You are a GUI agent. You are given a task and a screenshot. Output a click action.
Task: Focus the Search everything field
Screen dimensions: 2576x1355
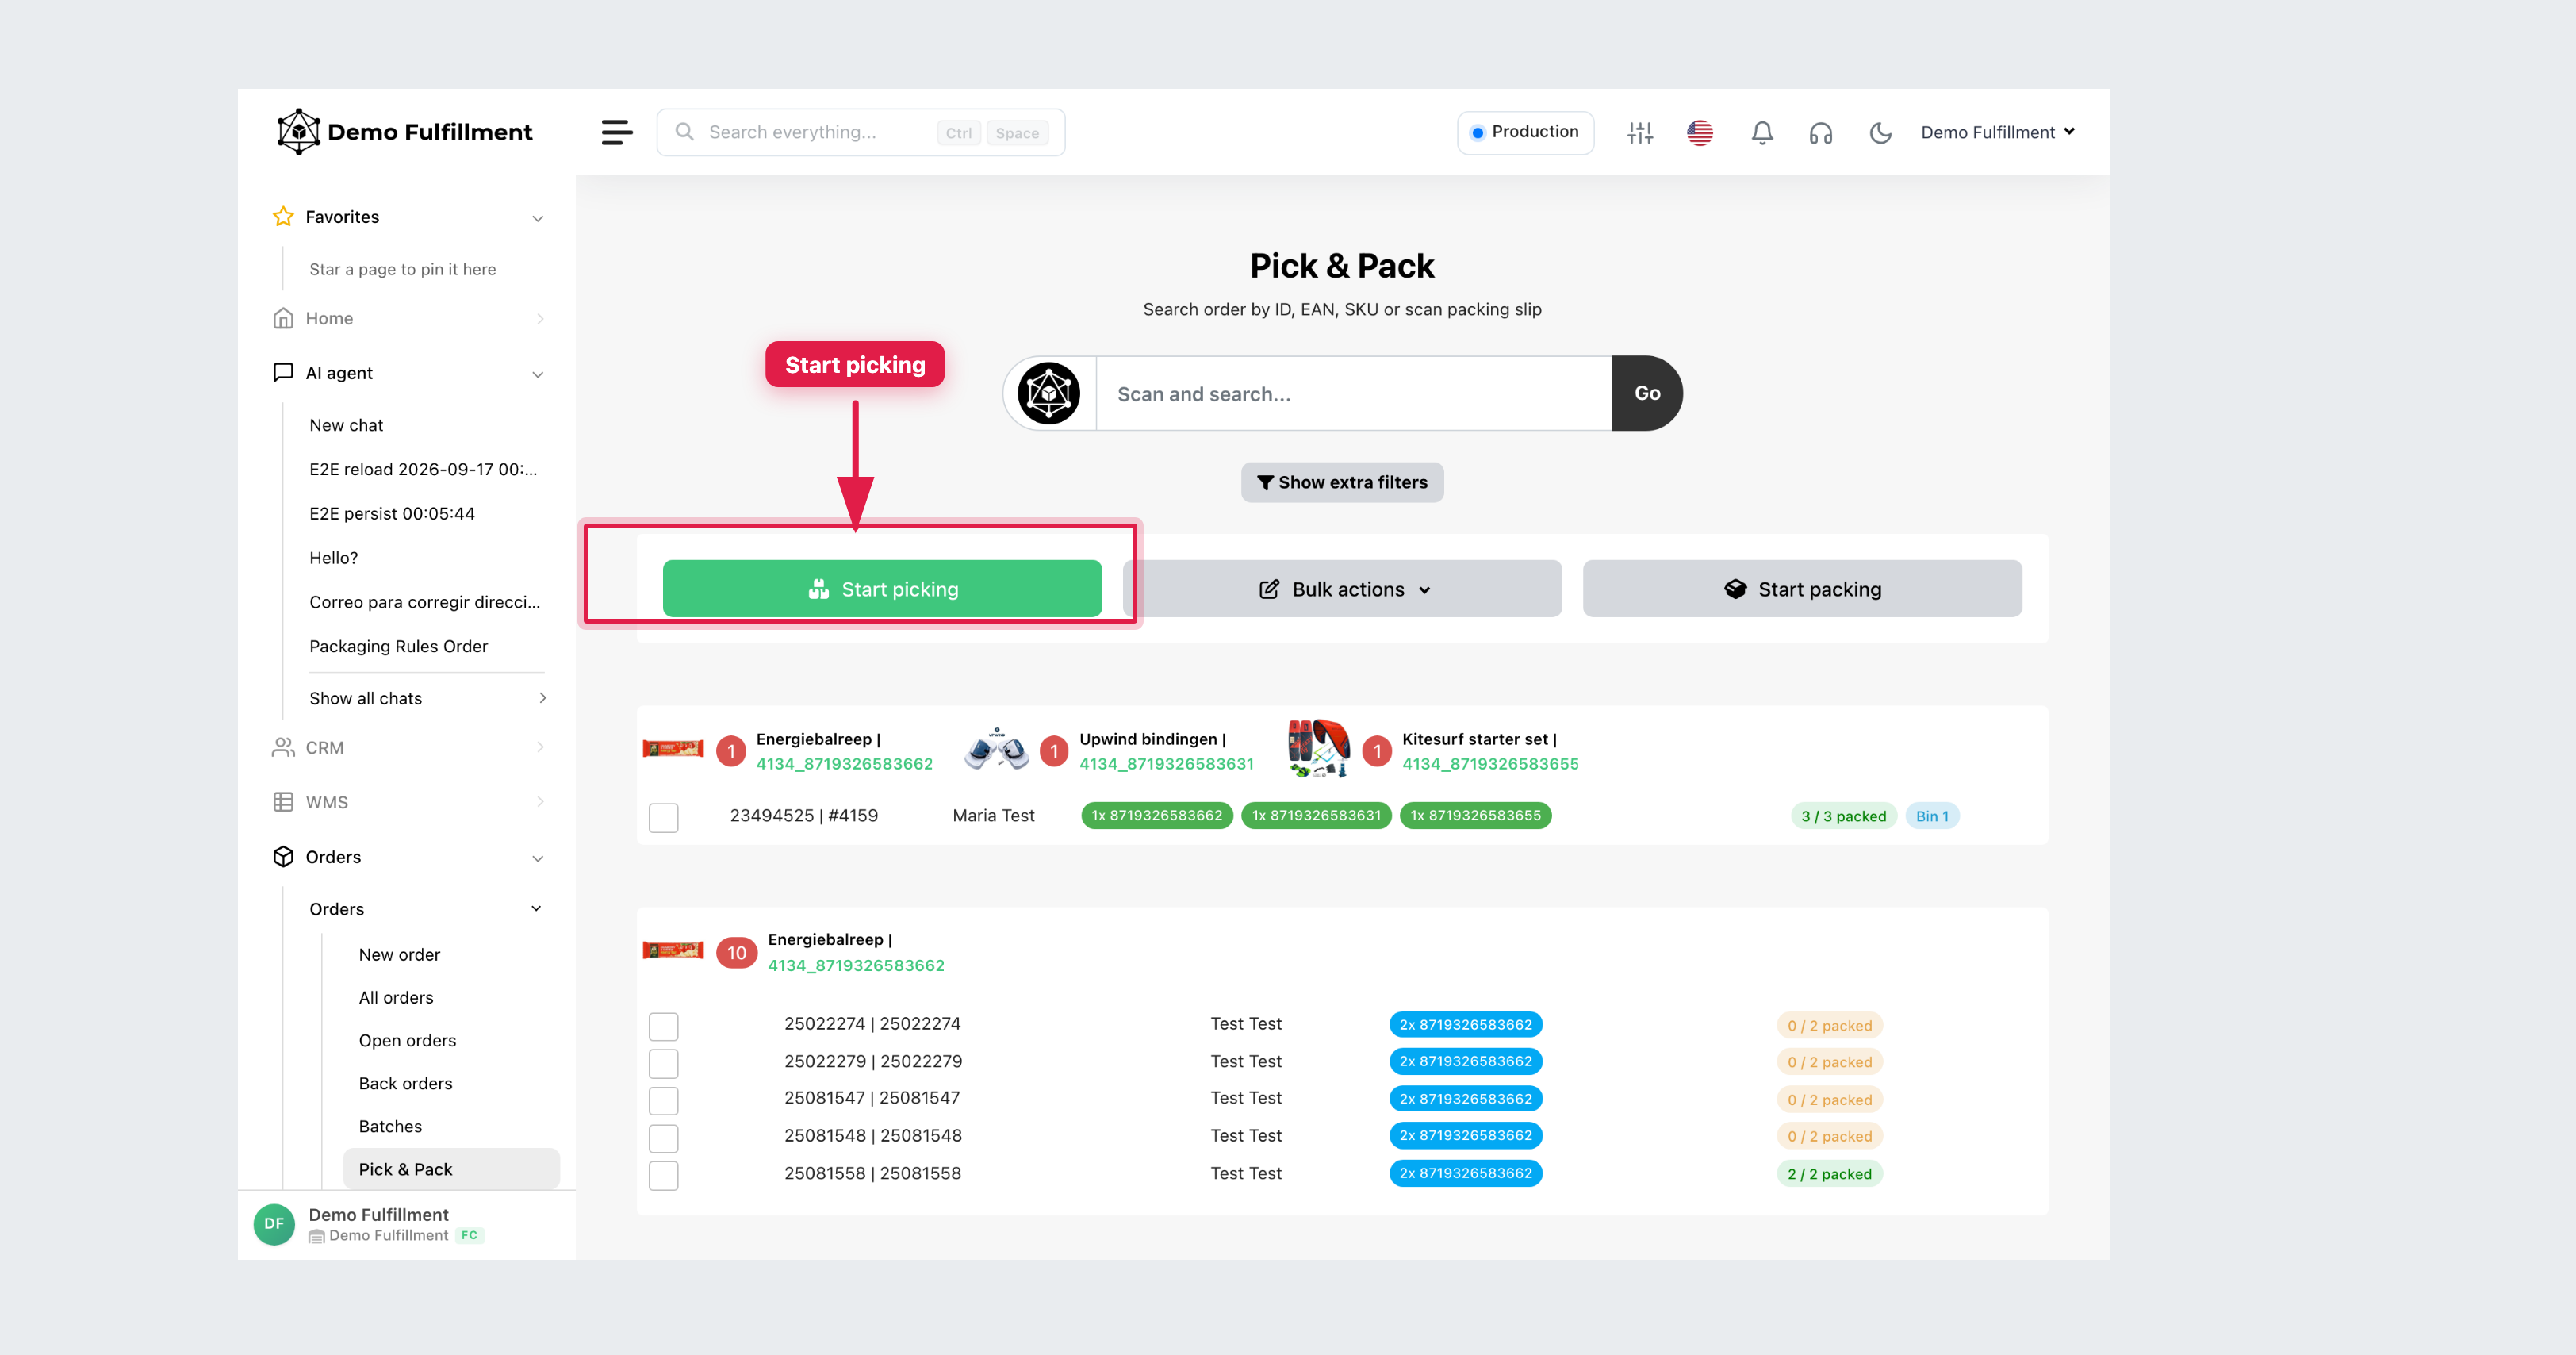click(x=860, y=132)
